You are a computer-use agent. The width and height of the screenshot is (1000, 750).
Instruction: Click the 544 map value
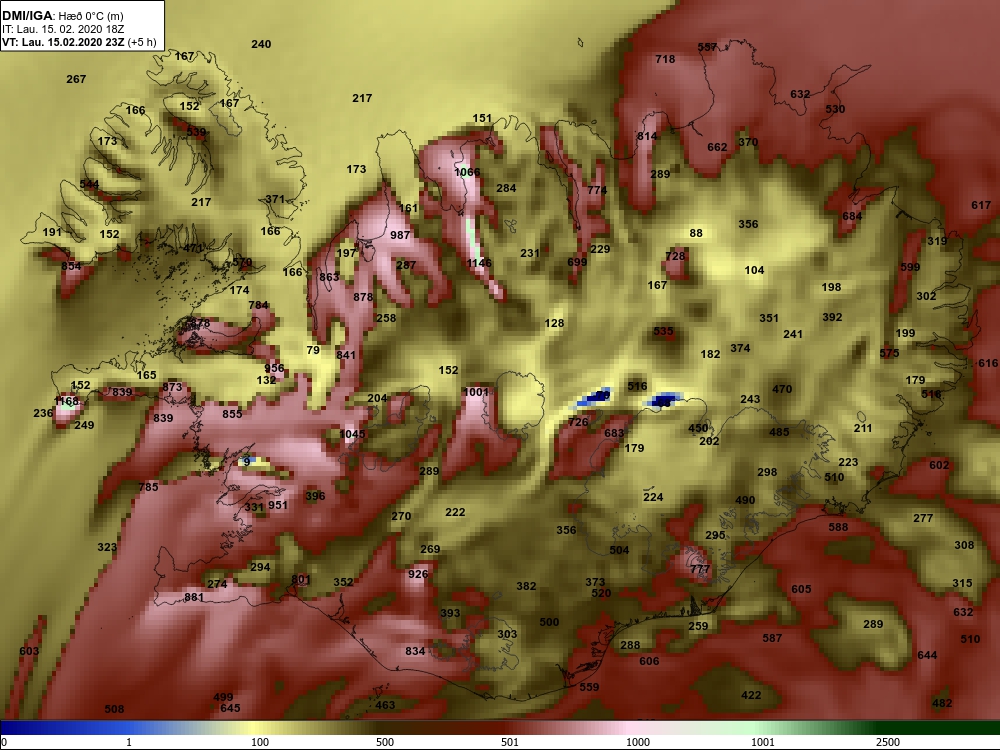[89, 184]
